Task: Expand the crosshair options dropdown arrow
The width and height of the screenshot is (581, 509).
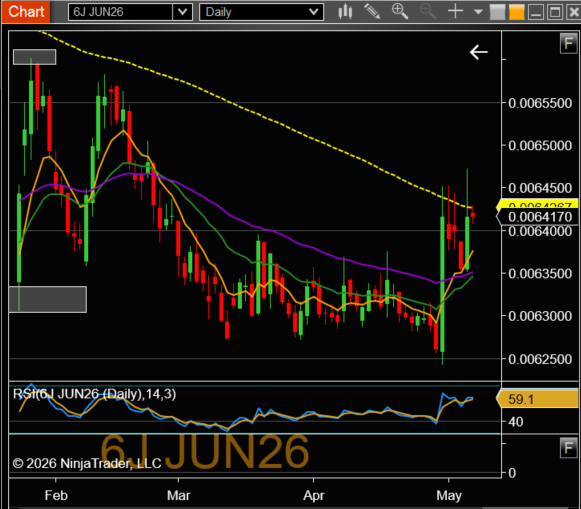Action: [x=478, y=12]
